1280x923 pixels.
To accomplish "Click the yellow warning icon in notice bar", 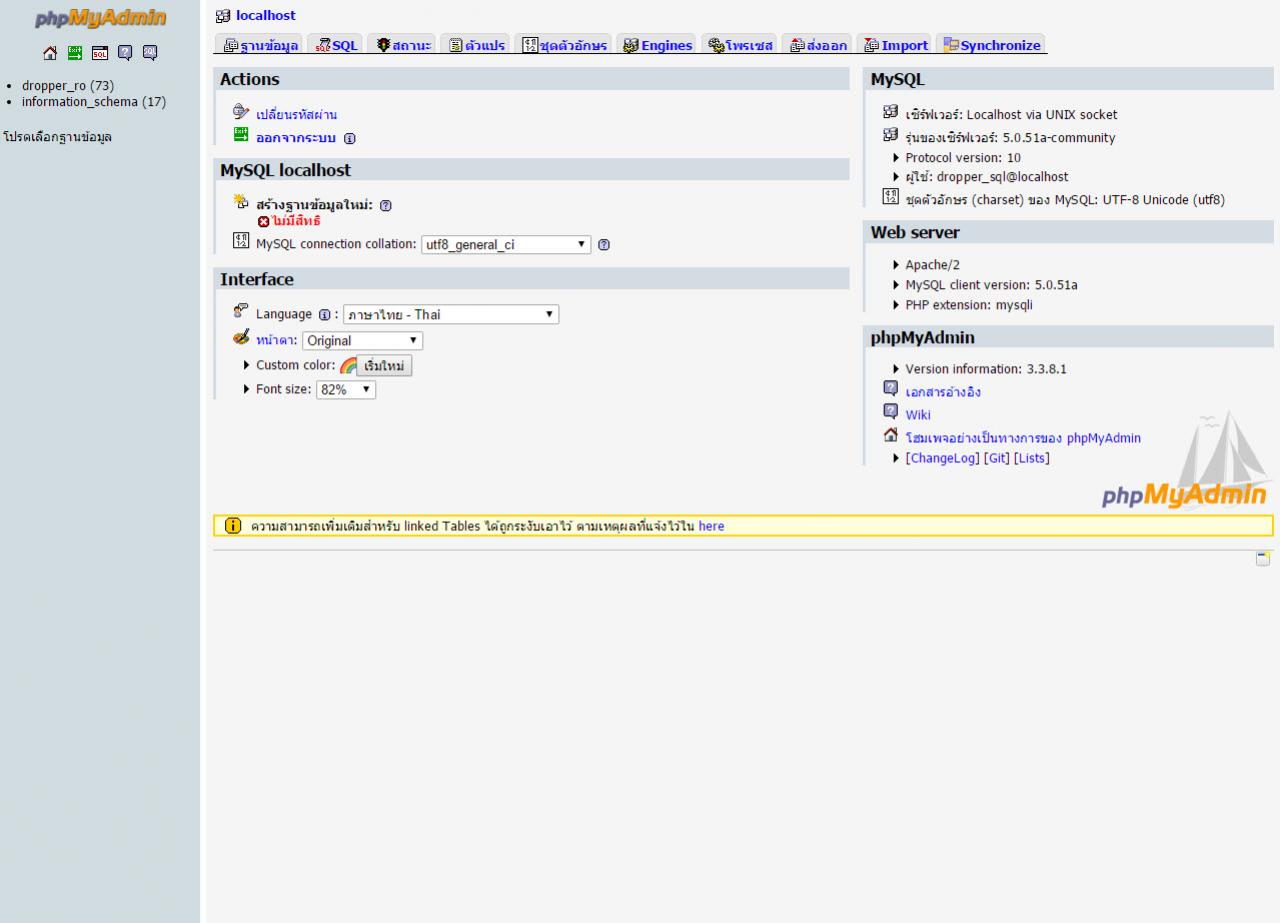I will 232,526.
